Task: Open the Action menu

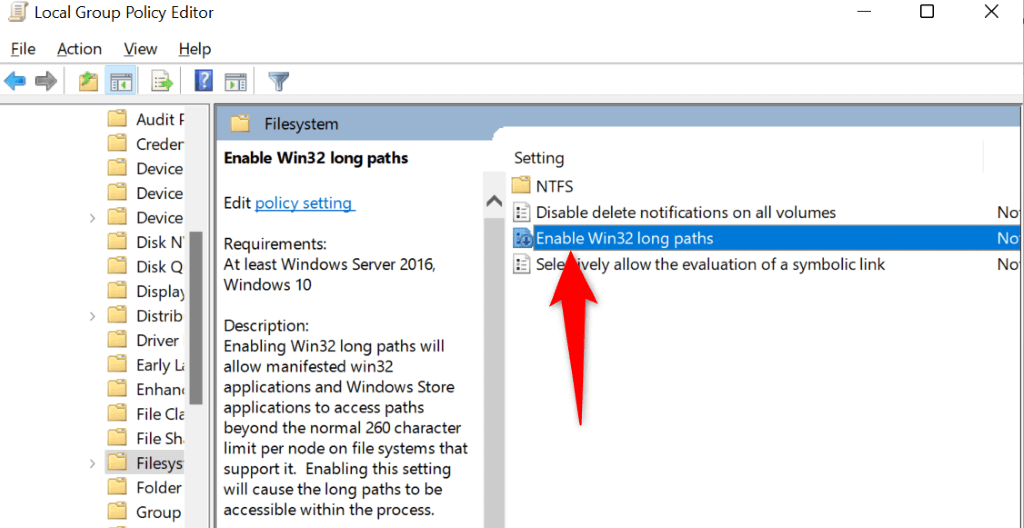Action: point(79,49)
